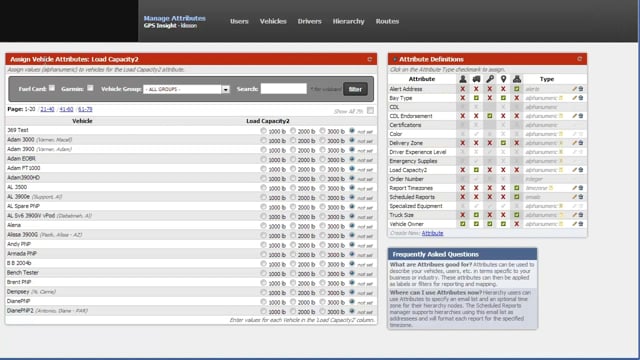
Task: Go to page 21-40 link
Action: pyautogui.click(x=47, y=109)
